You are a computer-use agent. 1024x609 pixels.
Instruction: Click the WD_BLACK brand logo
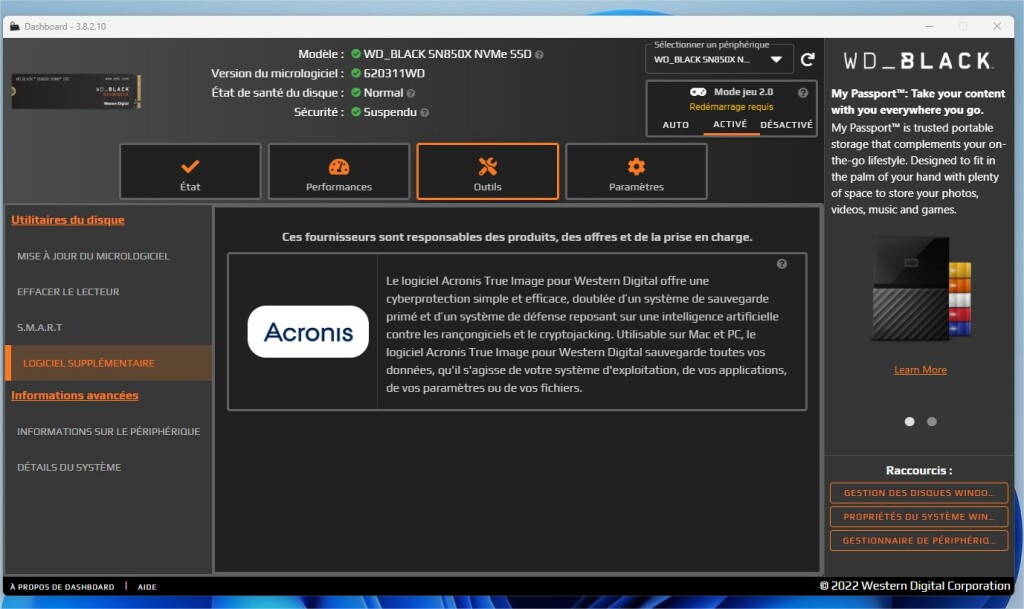918,61
